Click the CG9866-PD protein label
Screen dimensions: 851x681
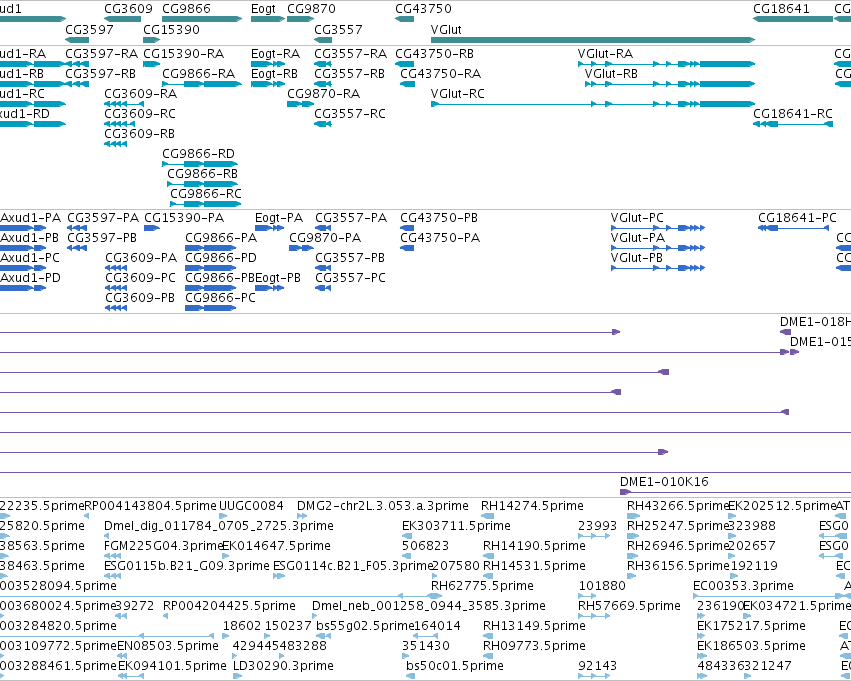coord(221,258)
